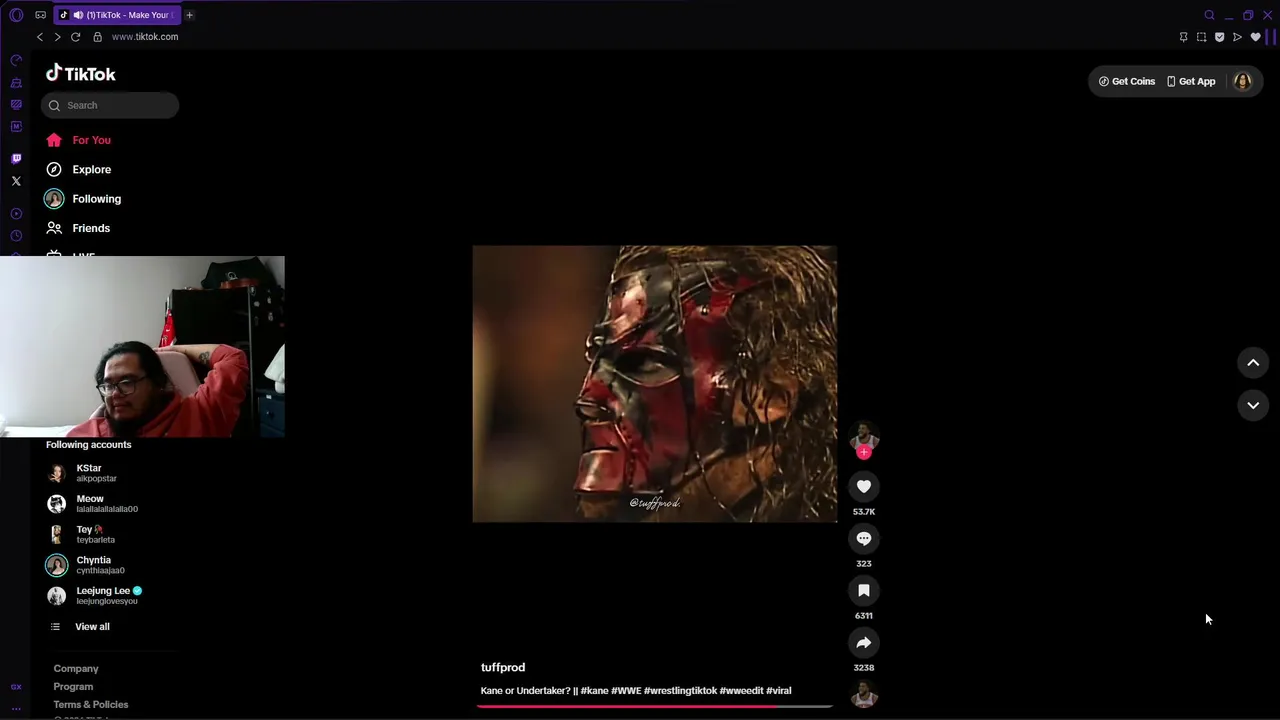This screenshot has width=1280, height=720.
Task: Open the Player icon in Opera sidebar
Action: [x=16, y=214]
